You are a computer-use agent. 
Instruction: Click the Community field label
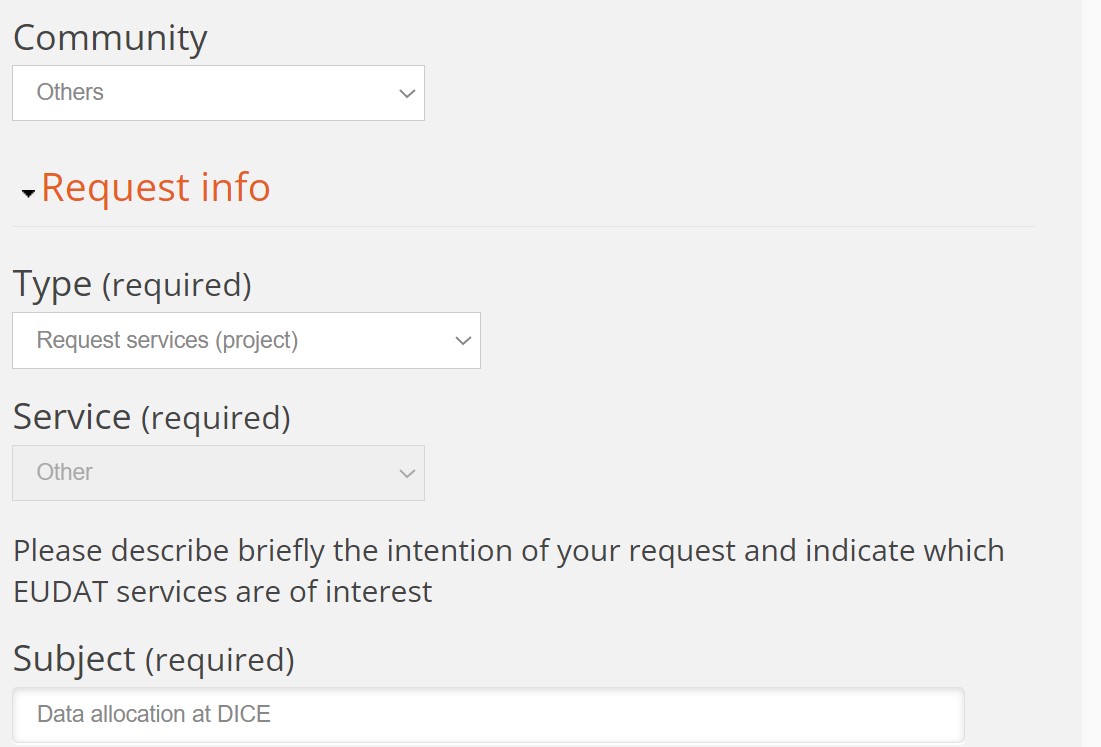(x=110, y=38)
